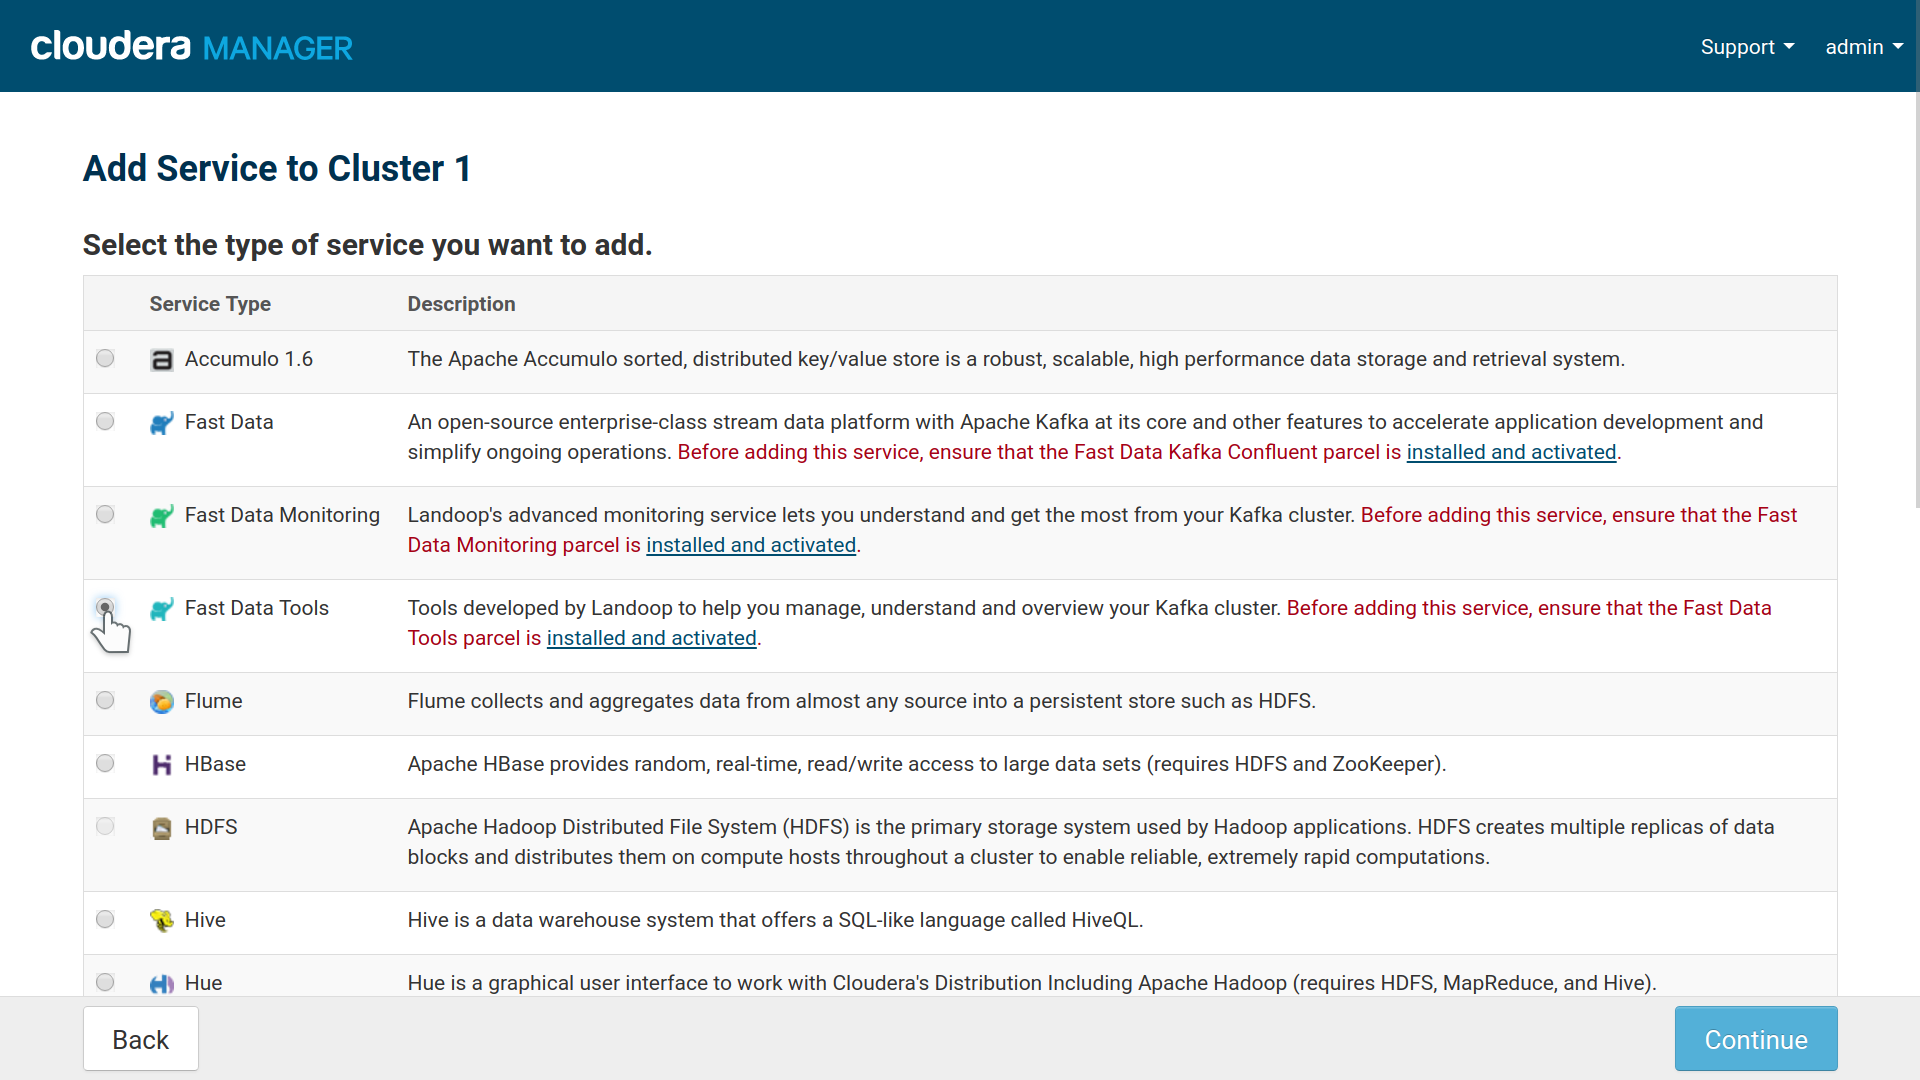The image size is (1920, 1080).
Task: Click the Hive description text
Action: 775,920
